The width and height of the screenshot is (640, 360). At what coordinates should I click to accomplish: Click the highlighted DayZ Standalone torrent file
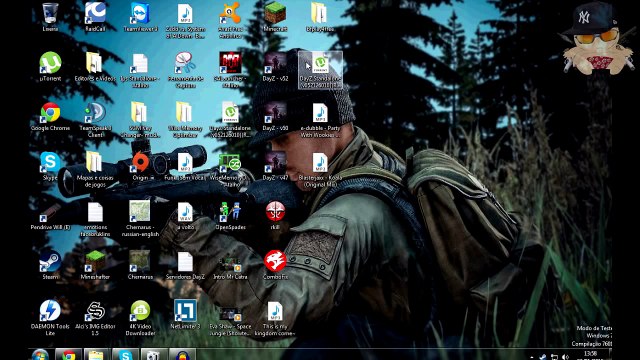(x=320, y=70)
